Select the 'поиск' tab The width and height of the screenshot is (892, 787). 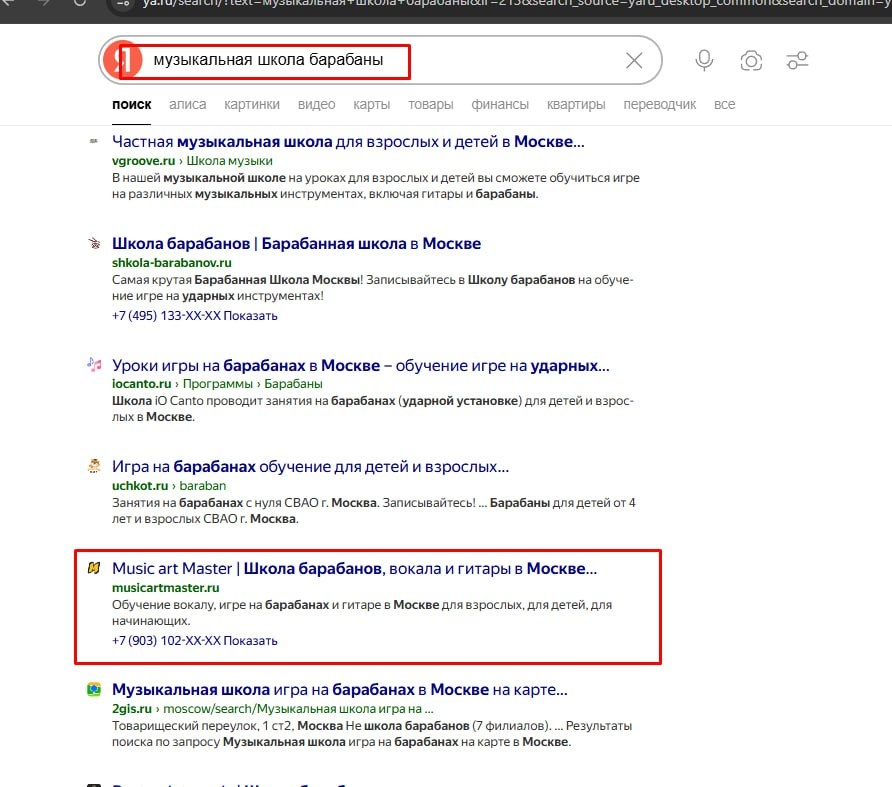[x=131, y=105]
